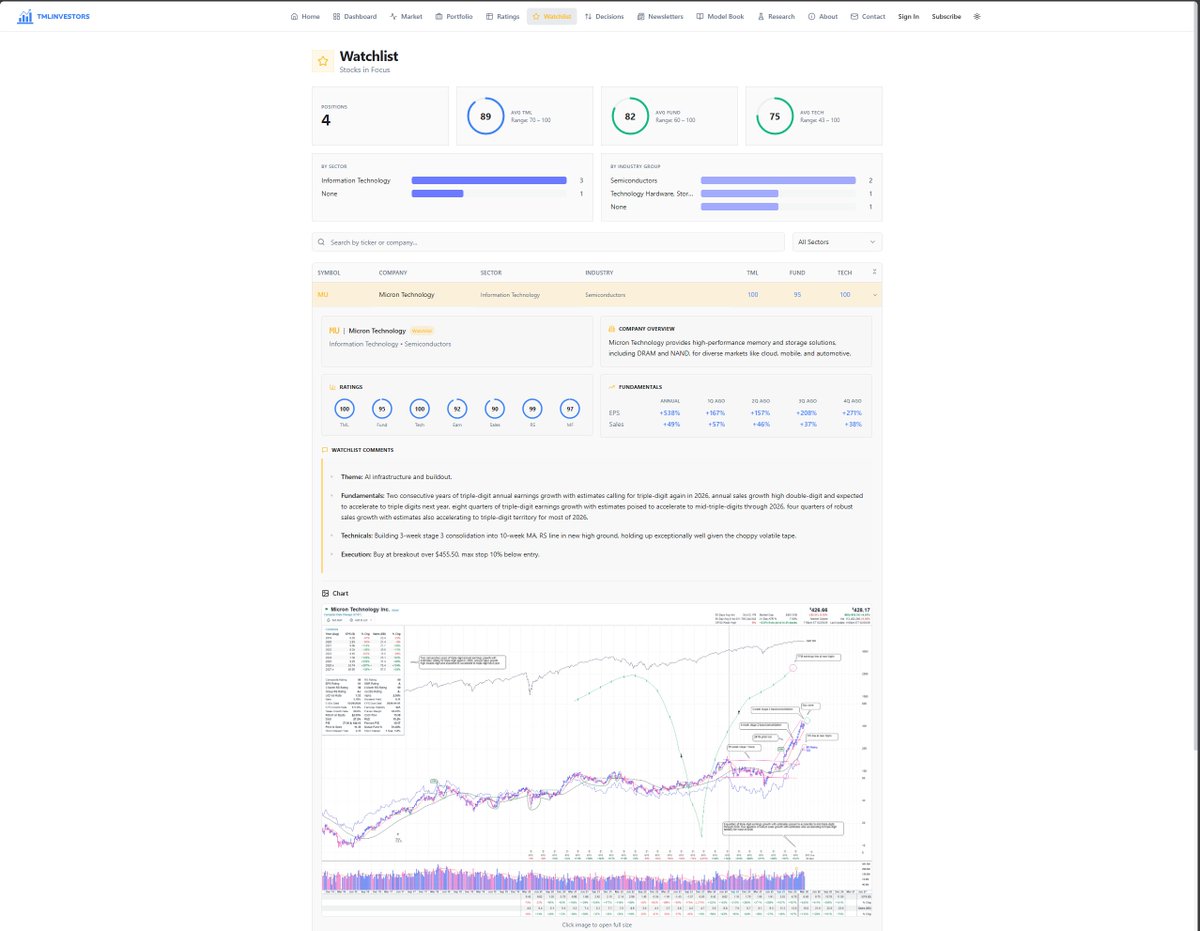Click the Decisions arrows icon
This screenshot has width=1200, height=931.
tap(588, 17)
